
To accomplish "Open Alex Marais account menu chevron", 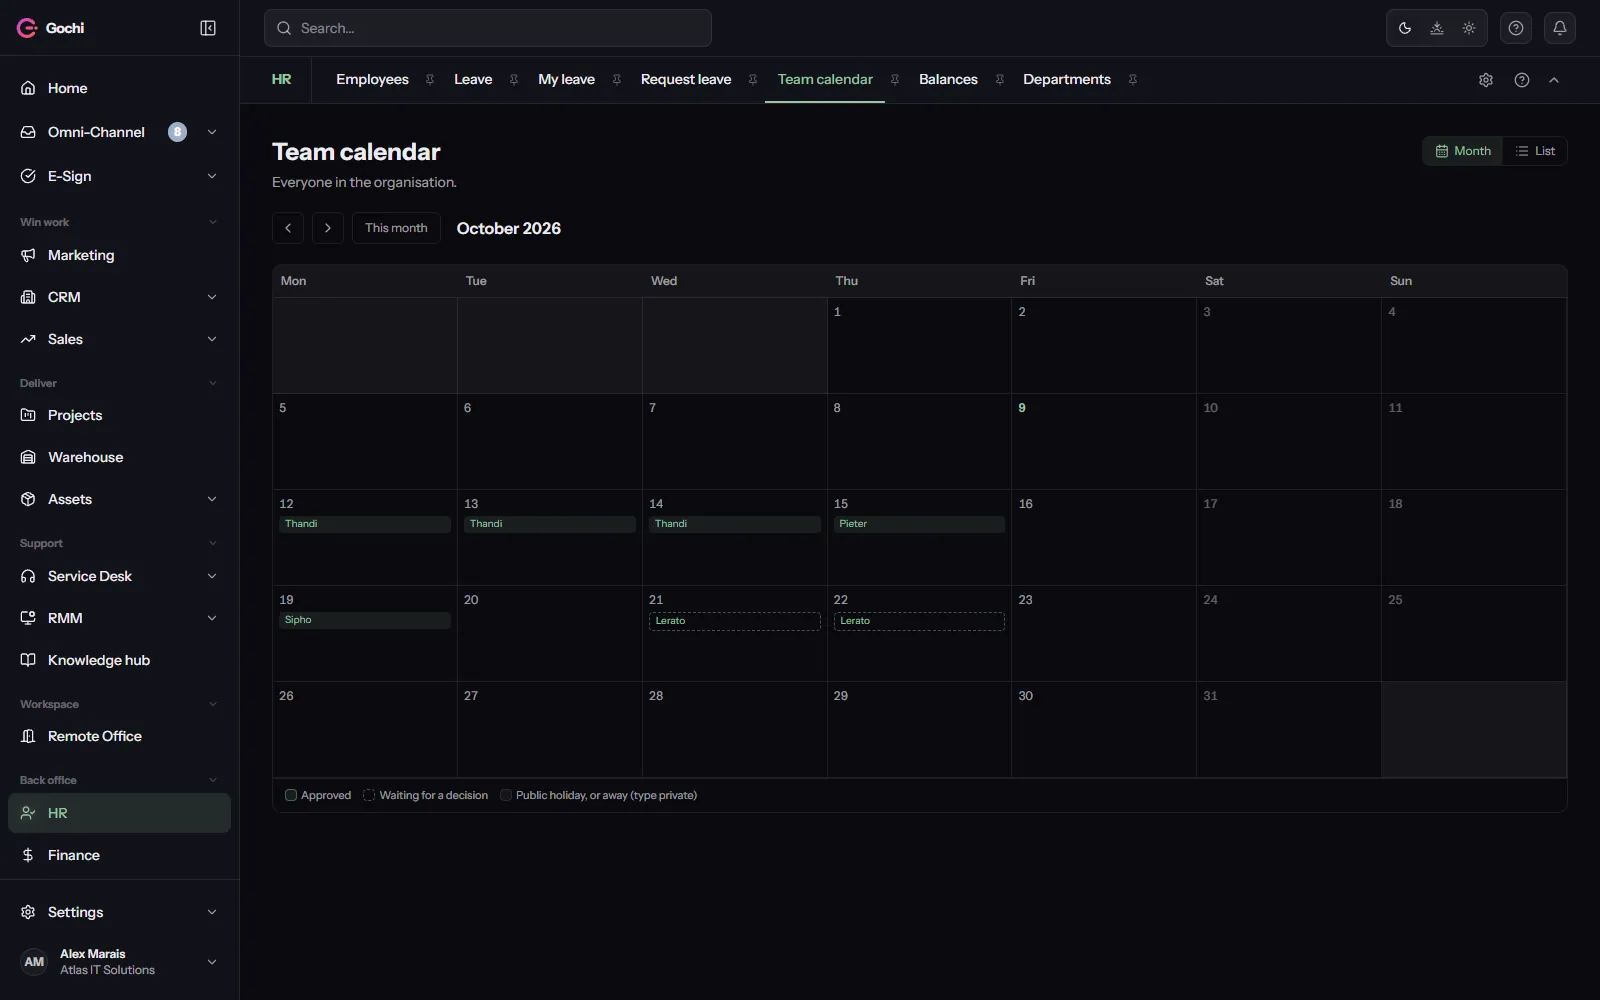I will tap(212, 962).
